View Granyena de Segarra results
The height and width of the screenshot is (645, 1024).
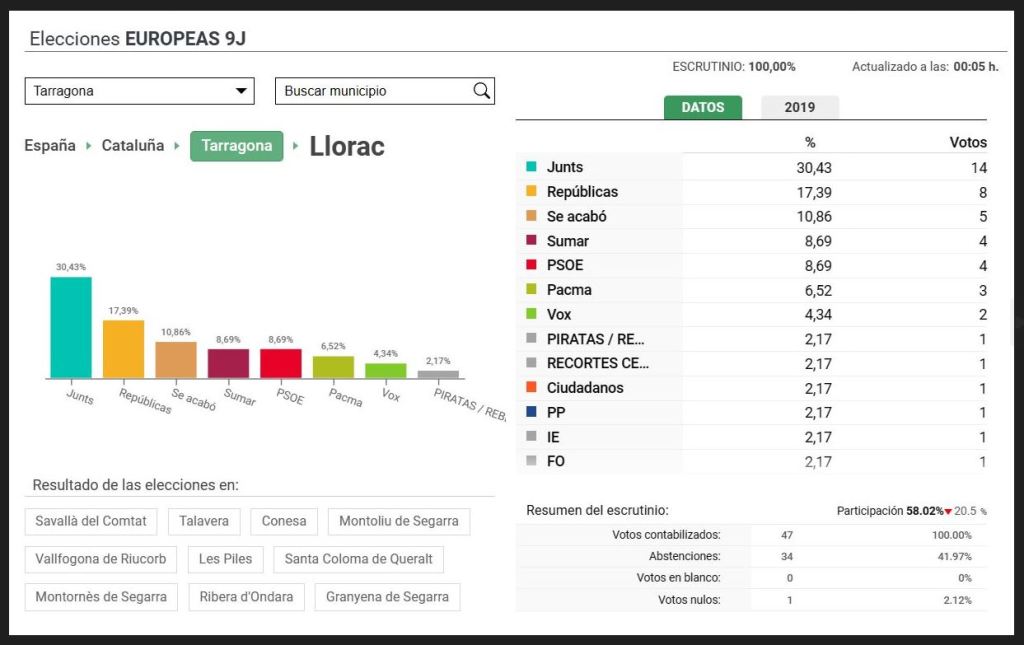click(x=387, y=597)
